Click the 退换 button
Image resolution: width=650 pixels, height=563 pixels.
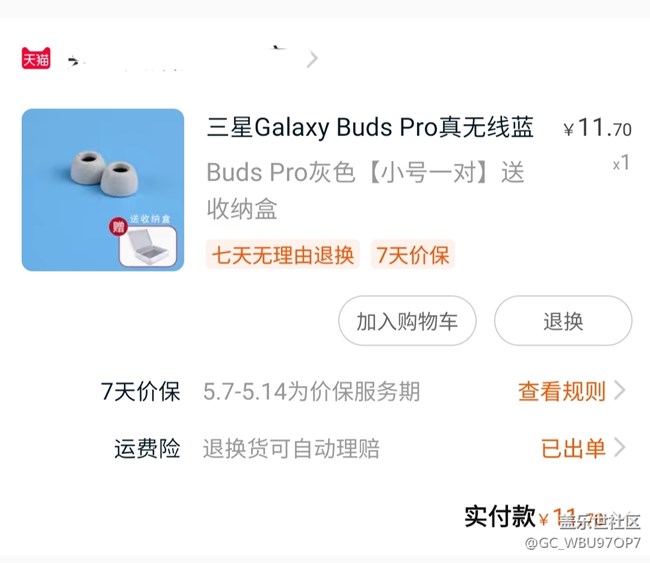tap(563, 321)
